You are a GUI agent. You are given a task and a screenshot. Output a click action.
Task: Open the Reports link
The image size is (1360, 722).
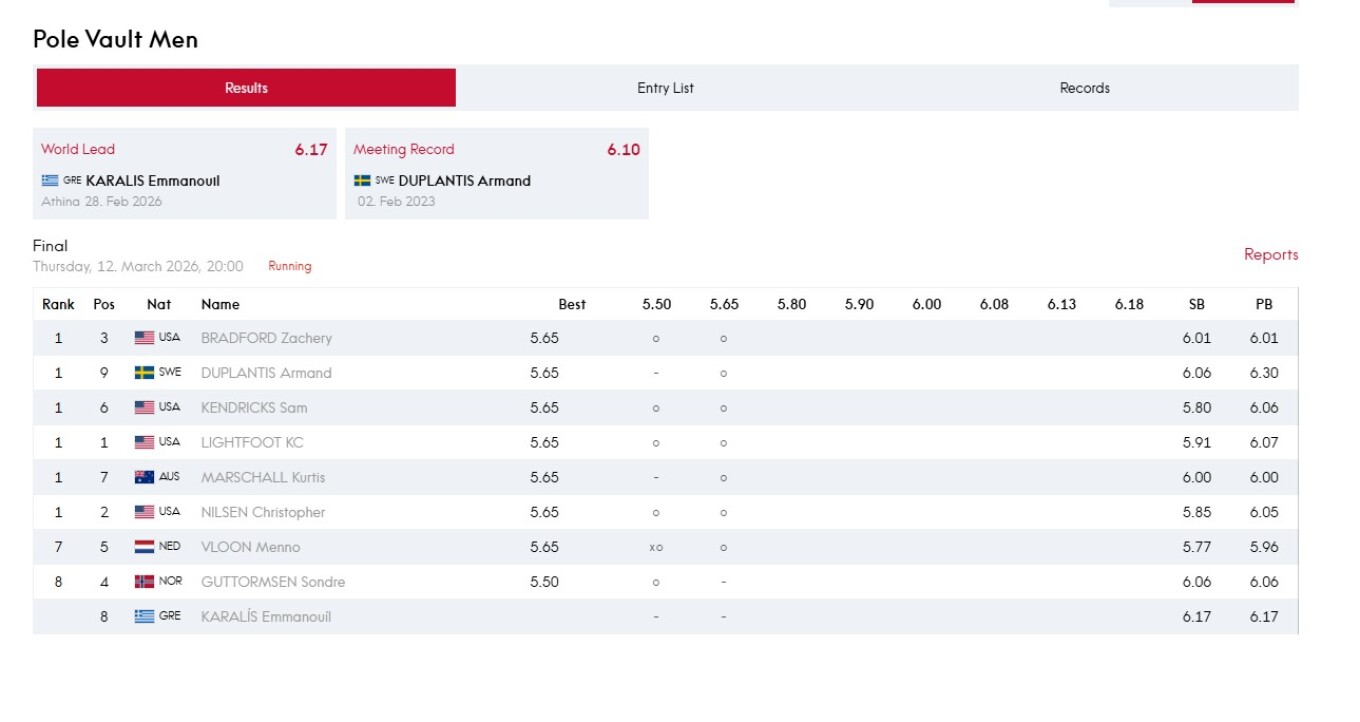[1270, 255]
